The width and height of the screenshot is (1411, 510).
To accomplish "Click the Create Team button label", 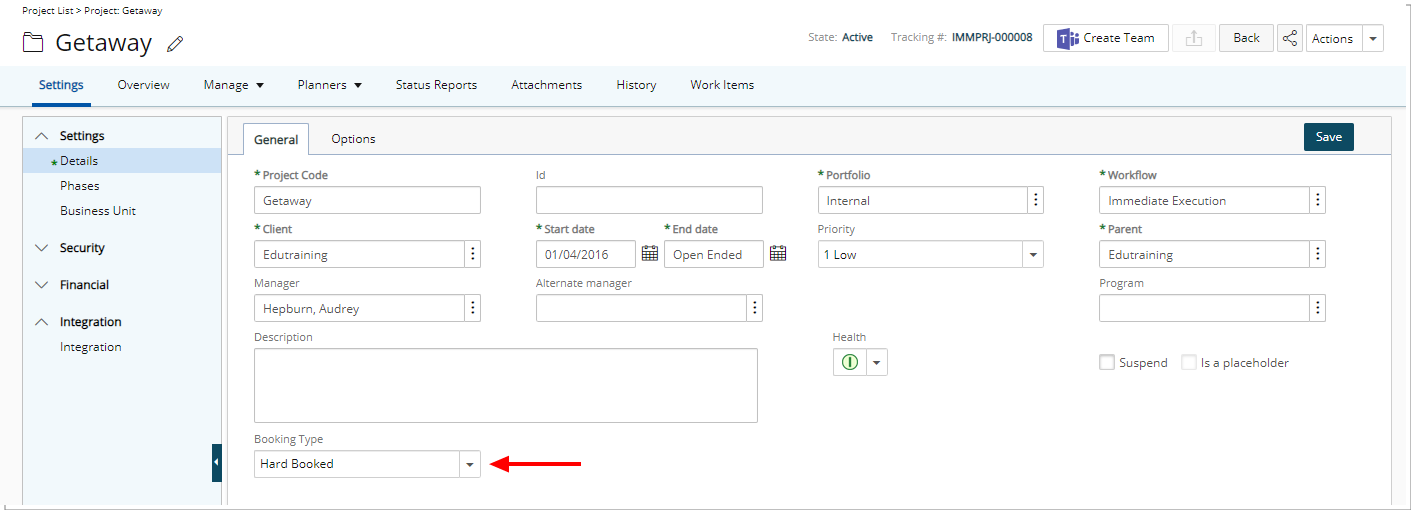I will click(x=1119, y=38).
